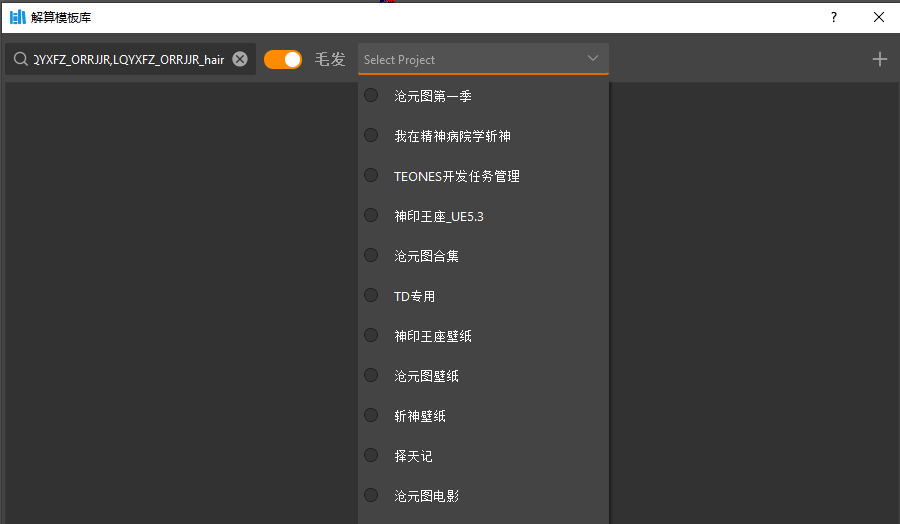Viewport: 900px width, 524px height.
Task: Click inside the search input field
Action: point(128,59)
